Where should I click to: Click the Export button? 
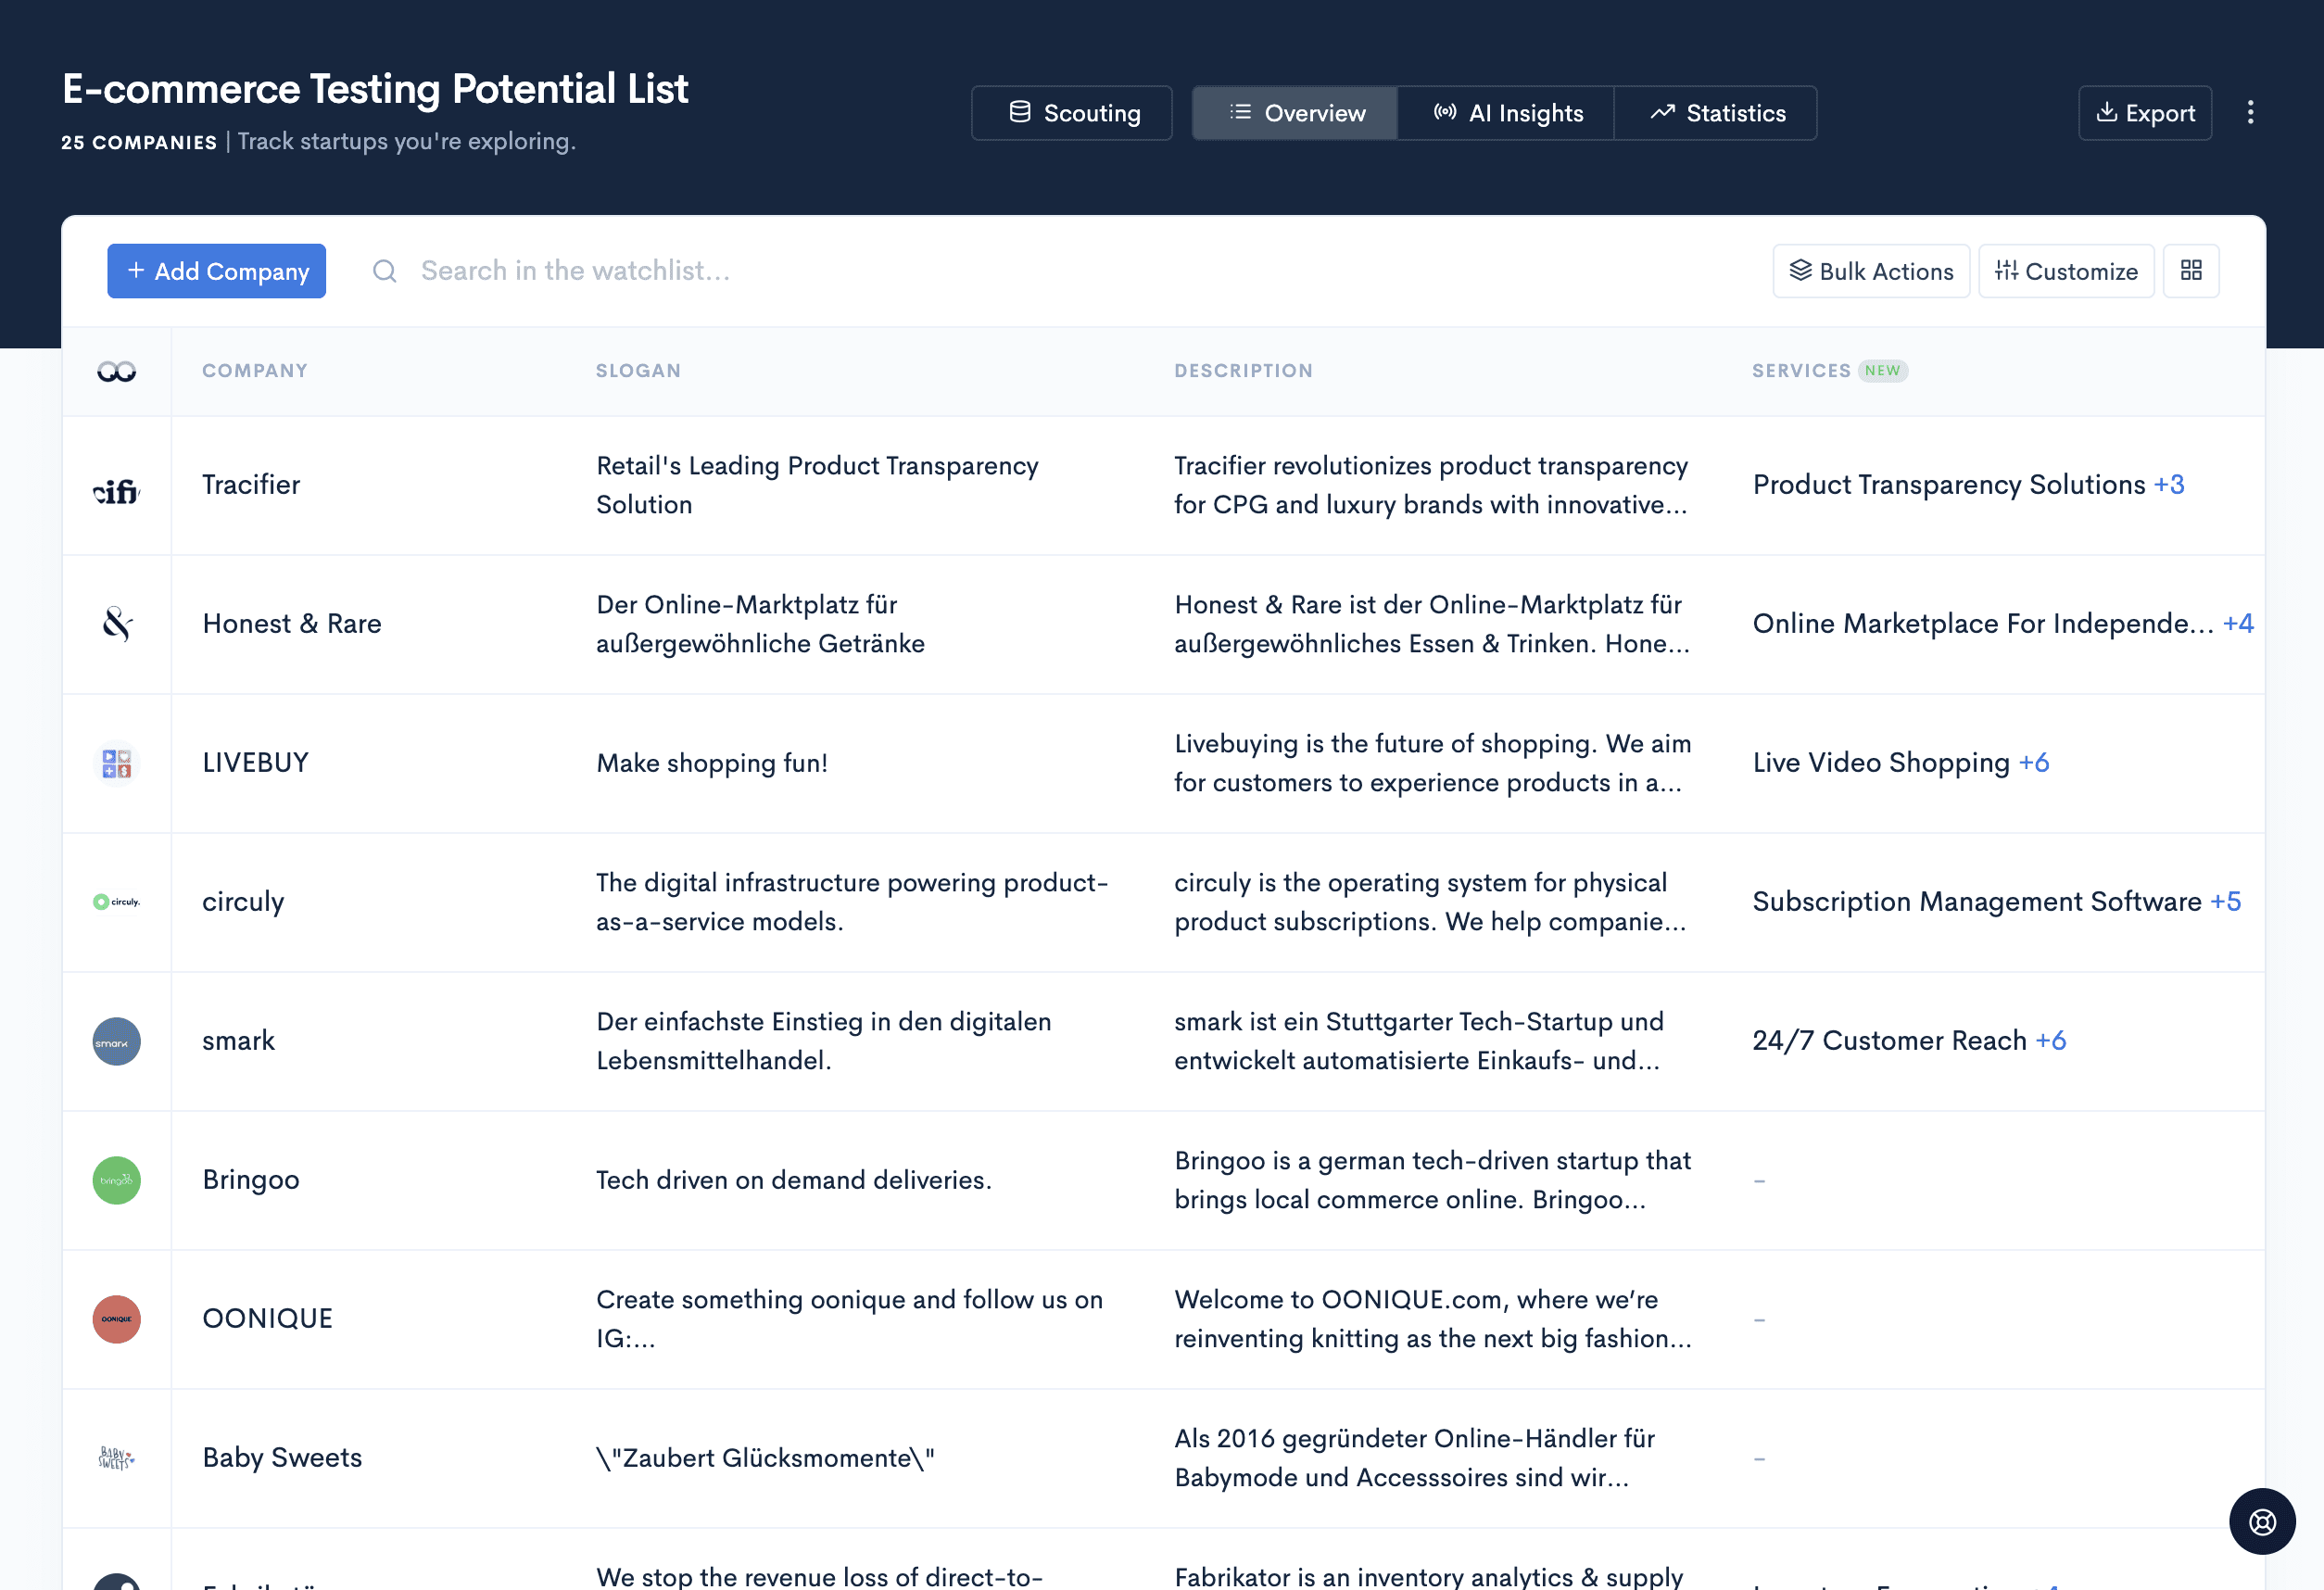pos(2144,113)
